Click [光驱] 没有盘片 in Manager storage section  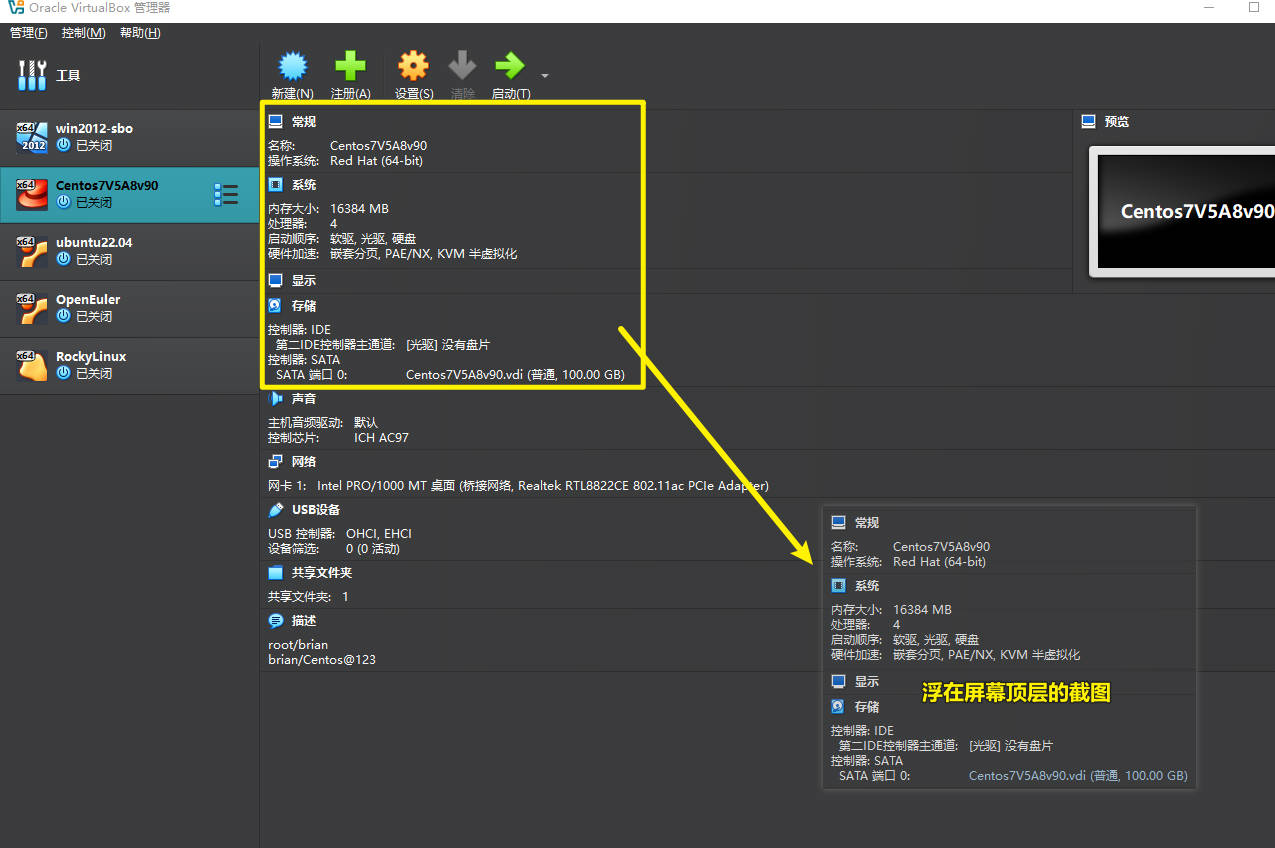(x=448, y=344)
